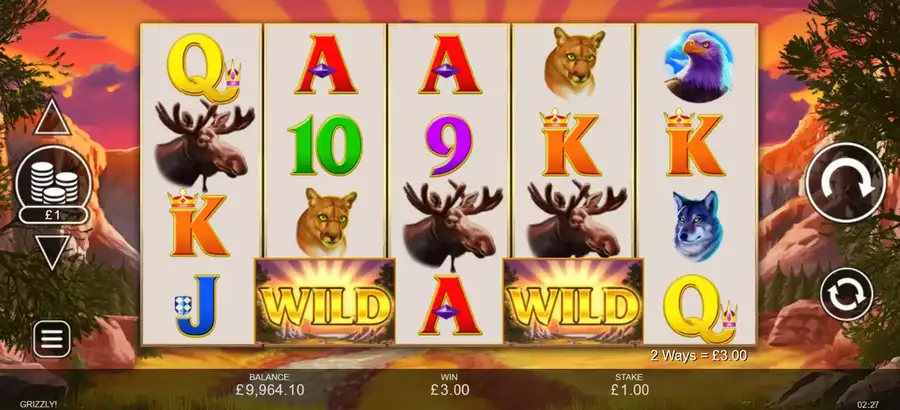The height and width of the screenshot is (410, 900).
Task: Decrease stake with the down arrow
Action: tap(52, 252)
